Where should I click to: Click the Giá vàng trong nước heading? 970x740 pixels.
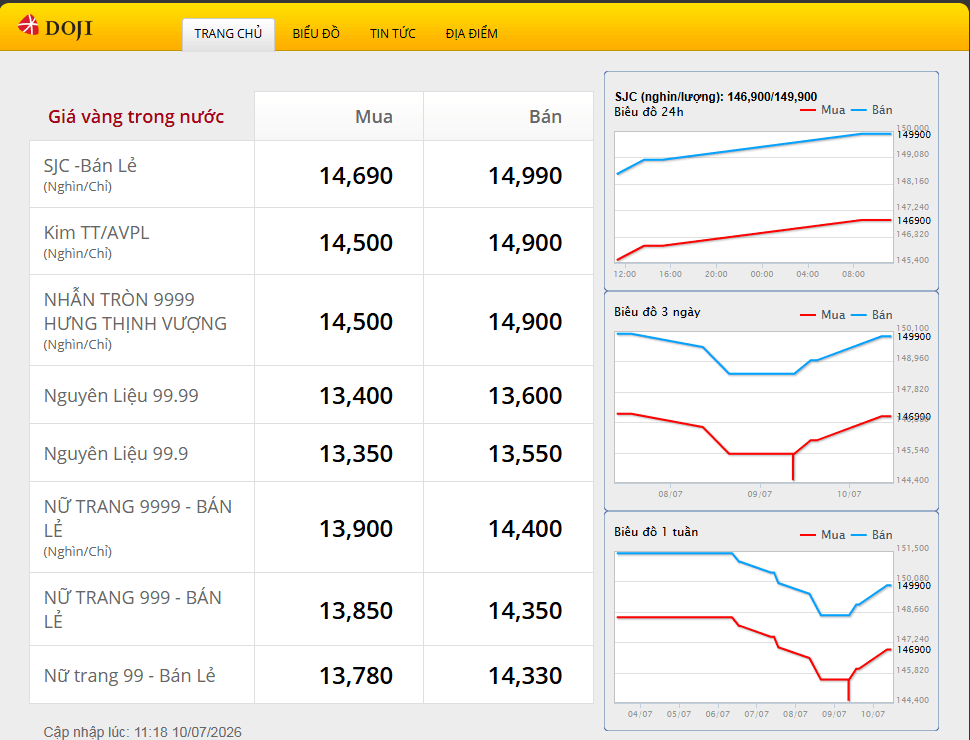[136, 117]
